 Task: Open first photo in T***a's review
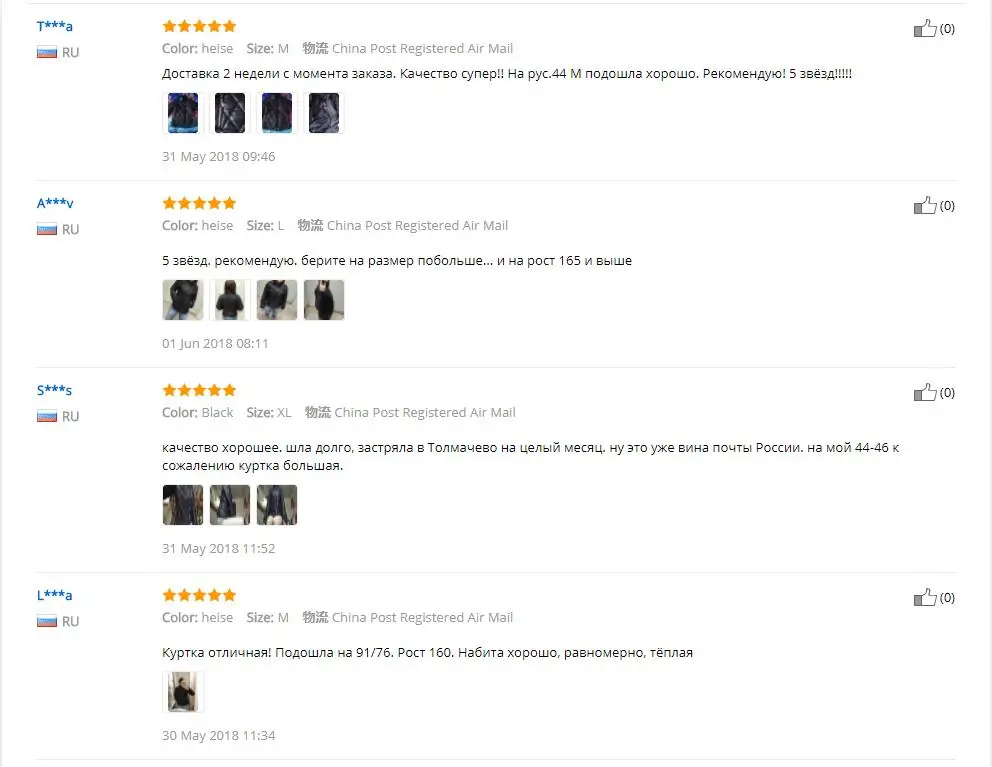coord(183,113)
